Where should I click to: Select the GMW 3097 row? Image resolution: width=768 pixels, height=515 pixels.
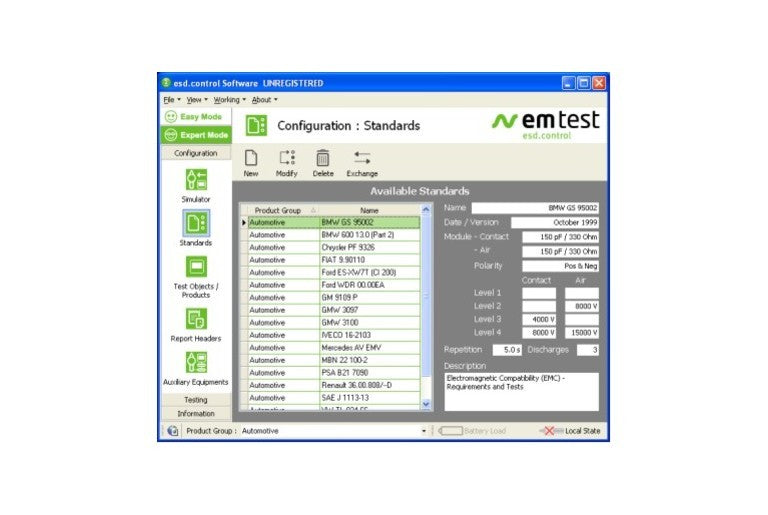point(334,310)
